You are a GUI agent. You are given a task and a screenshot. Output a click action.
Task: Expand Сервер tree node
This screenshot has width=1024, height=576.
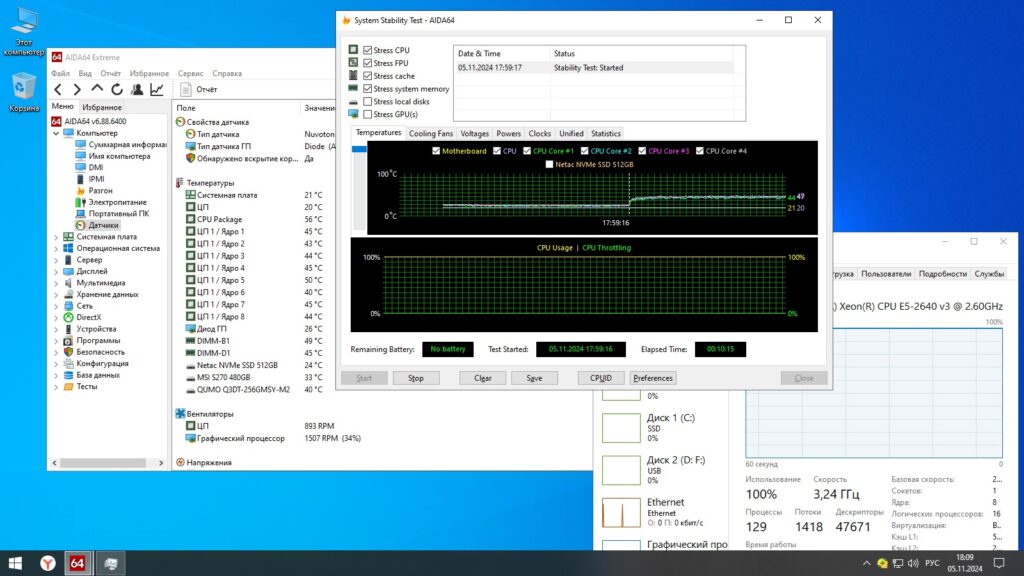pyautogui.click(x=56, y=260)
